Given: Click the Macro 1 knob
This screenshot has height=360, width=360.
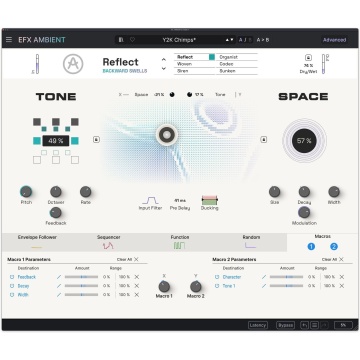Looking at the screenshot, I should (x=164, y=286).
